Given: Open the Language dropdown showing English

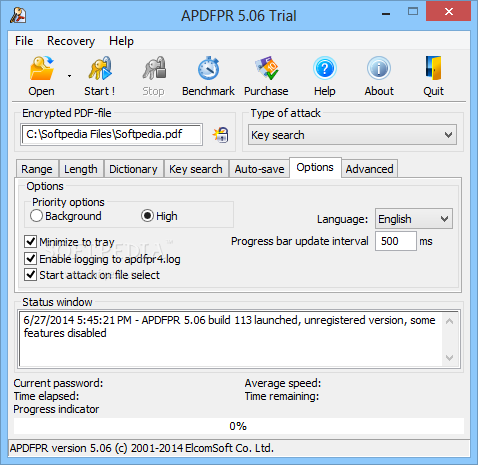Looking at the screenshot, I should (x=414, y=219).
